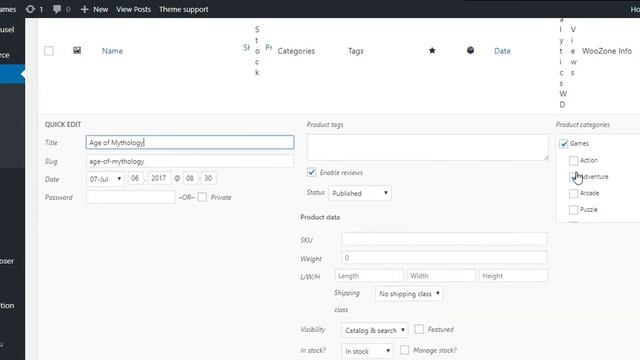Image resolution: width=640 pixels, height=360 pixels.
Task: Click the Slug field age-of-mythology
Action: coord(190,161)
